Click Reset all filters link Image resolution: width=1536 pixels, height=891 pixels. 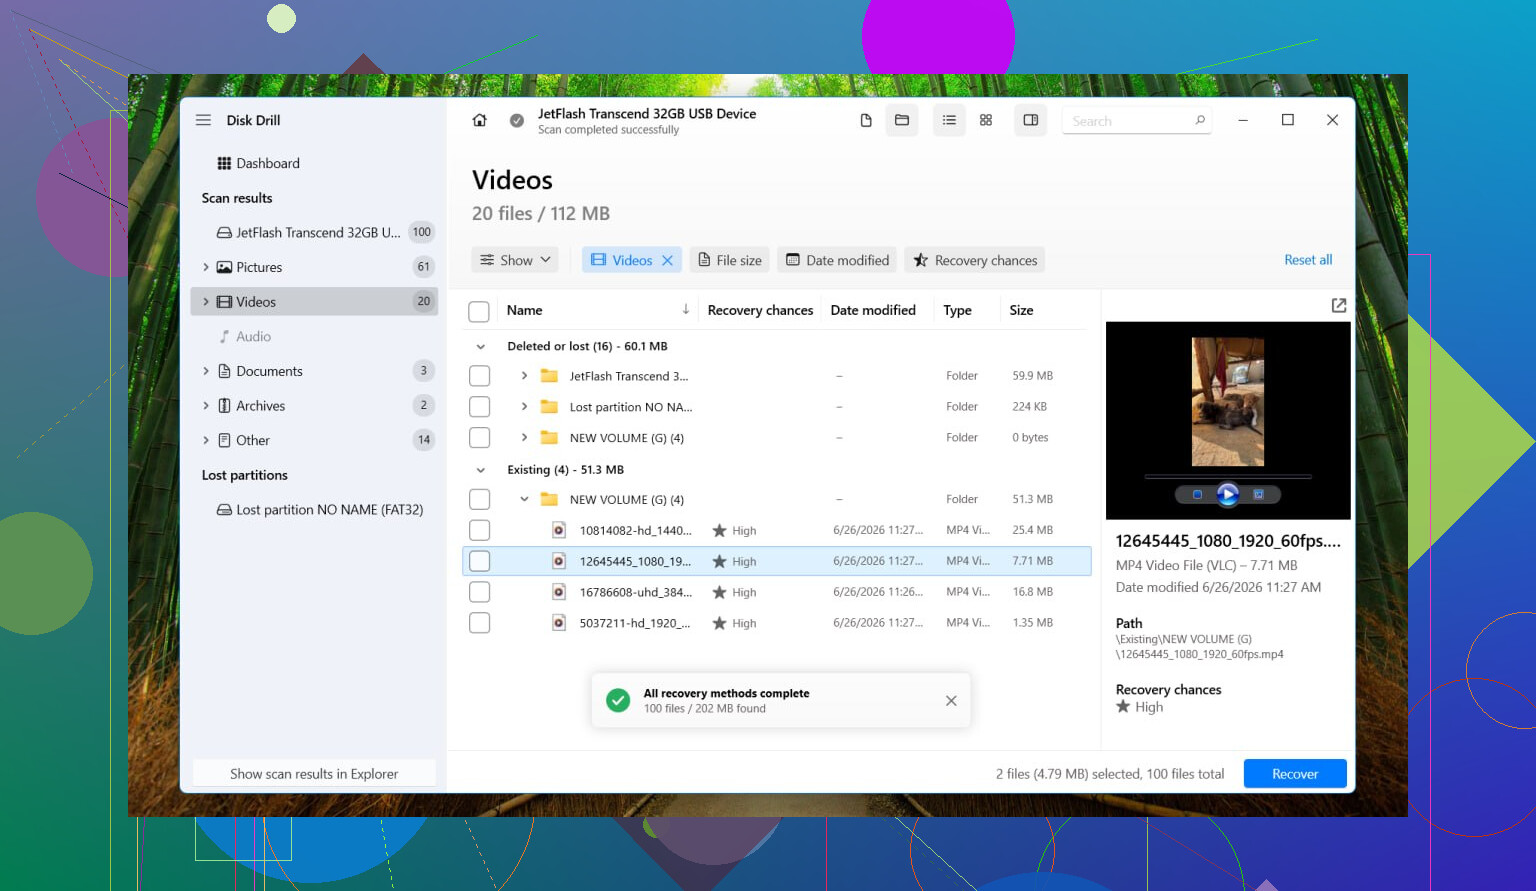pyautogui.click(x=1308, y=260)
